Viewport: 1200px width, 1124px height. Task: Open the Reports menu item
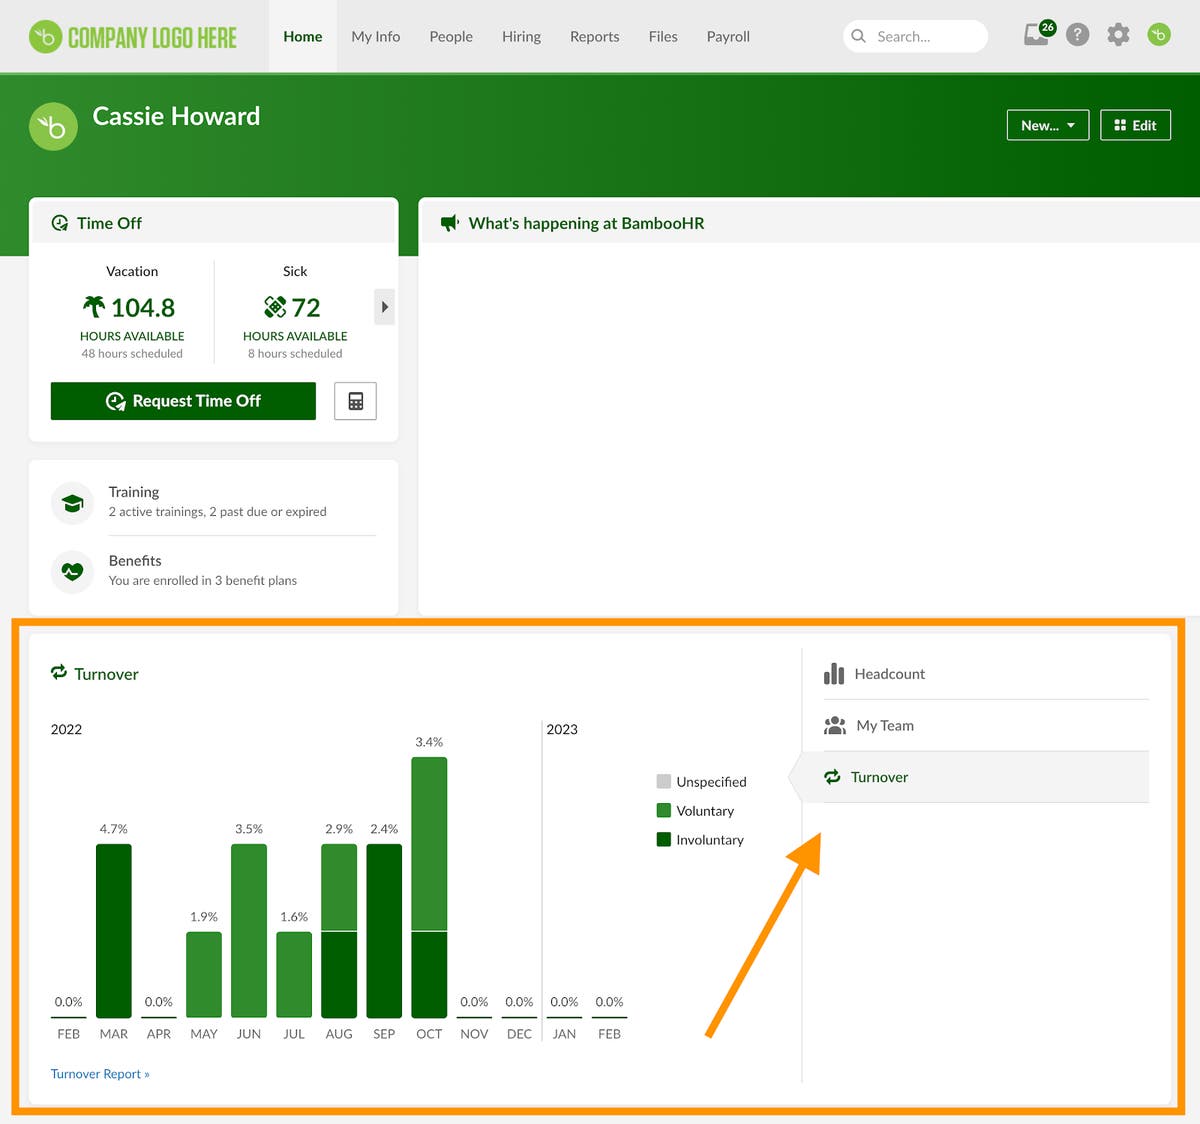coord(594,36)
